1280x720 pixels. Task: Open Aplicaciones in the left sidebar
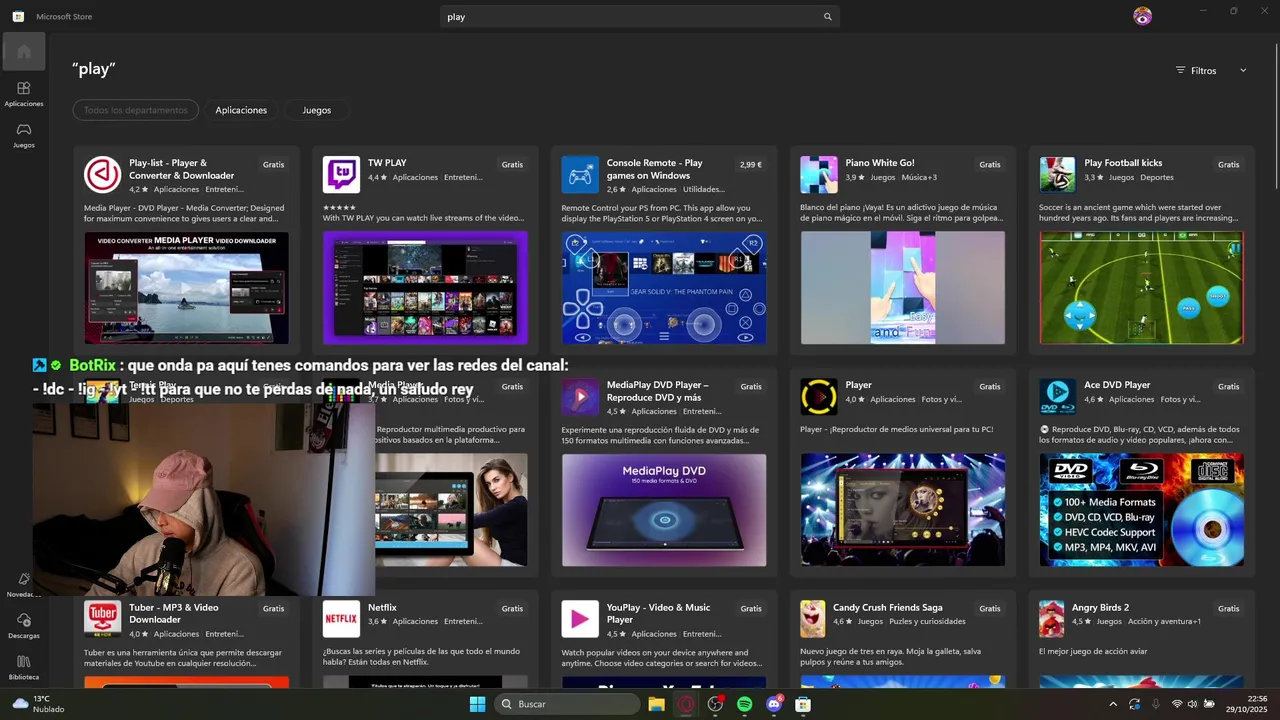[24, 94]
